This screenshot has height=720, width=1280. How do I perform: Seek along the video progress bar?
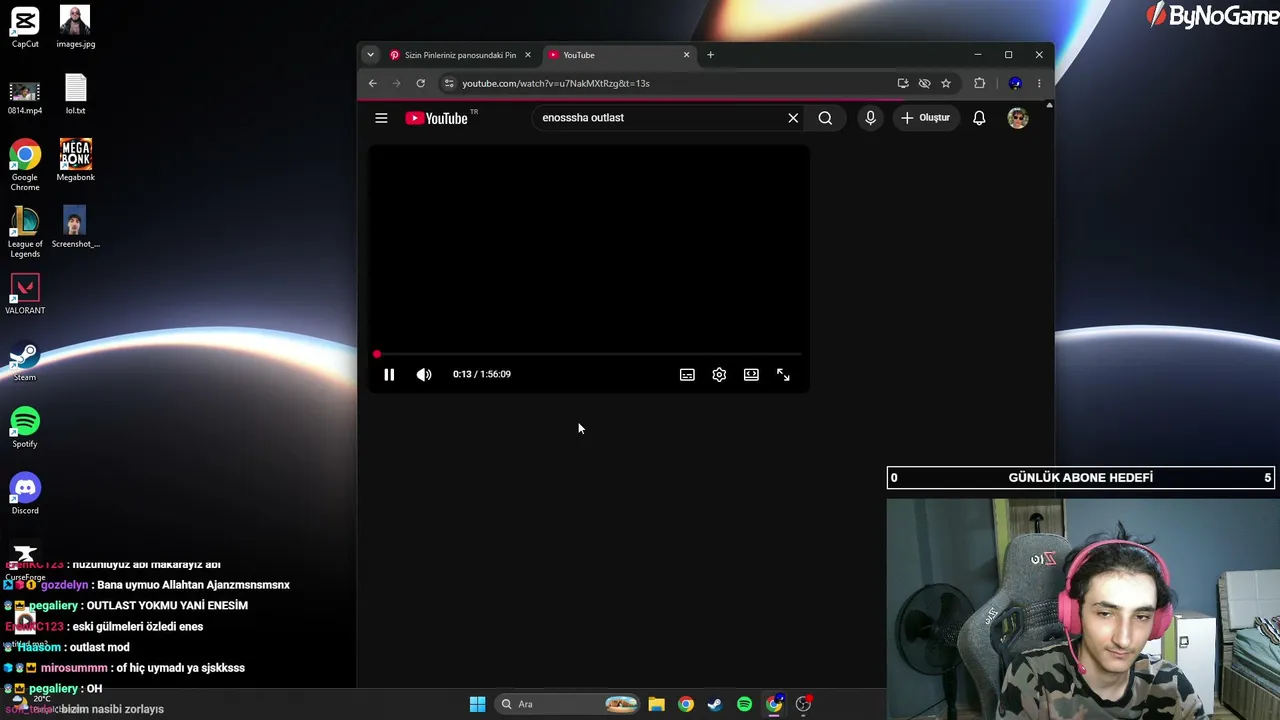(589, 354)
